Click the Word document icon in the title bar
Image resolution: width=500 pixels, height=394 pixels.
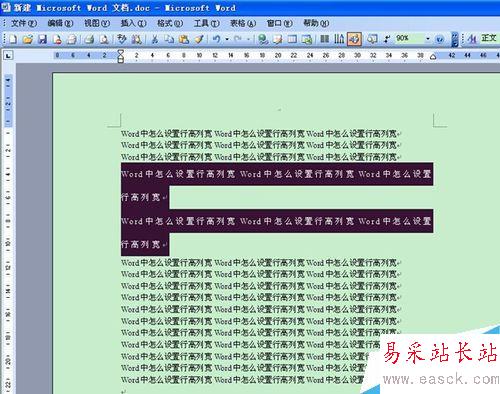(x=6, y=7)
